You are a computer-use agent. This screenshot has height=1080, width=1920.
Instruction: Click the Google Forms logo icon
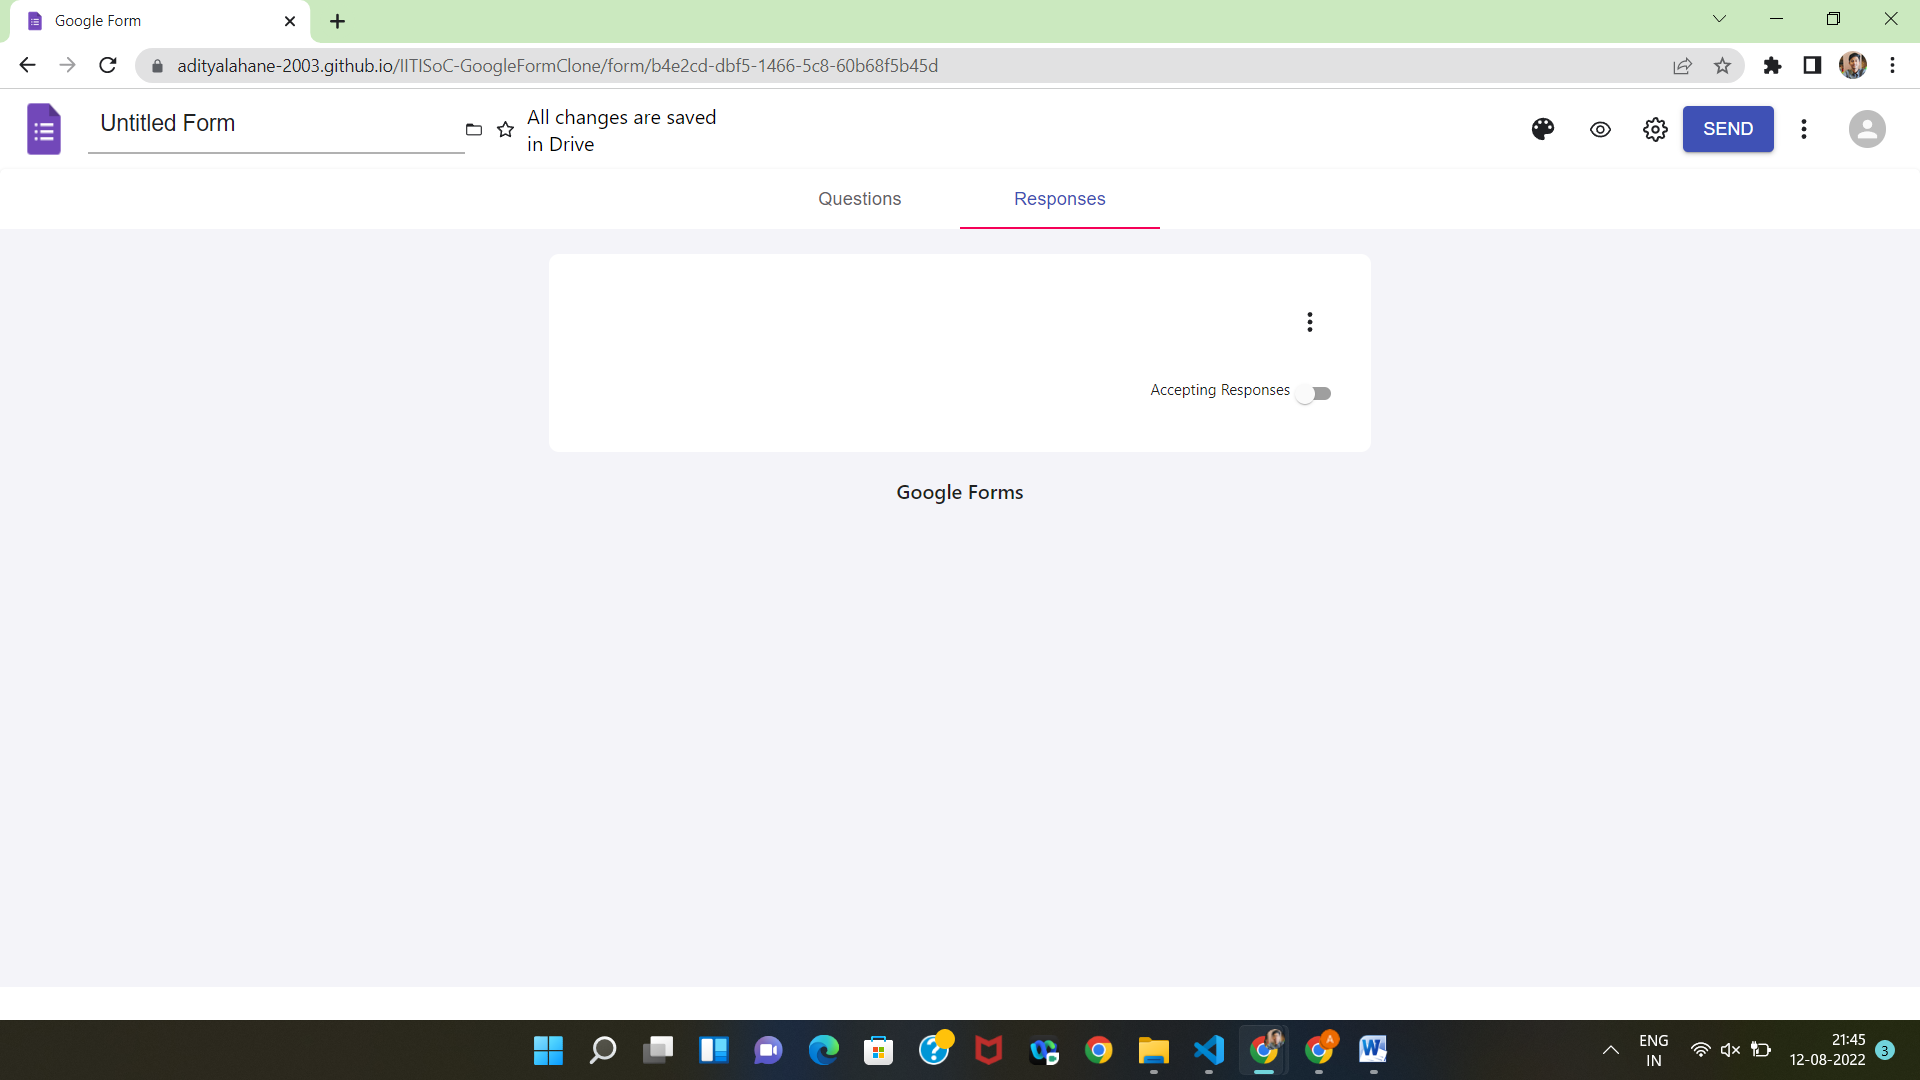[42, 128]
